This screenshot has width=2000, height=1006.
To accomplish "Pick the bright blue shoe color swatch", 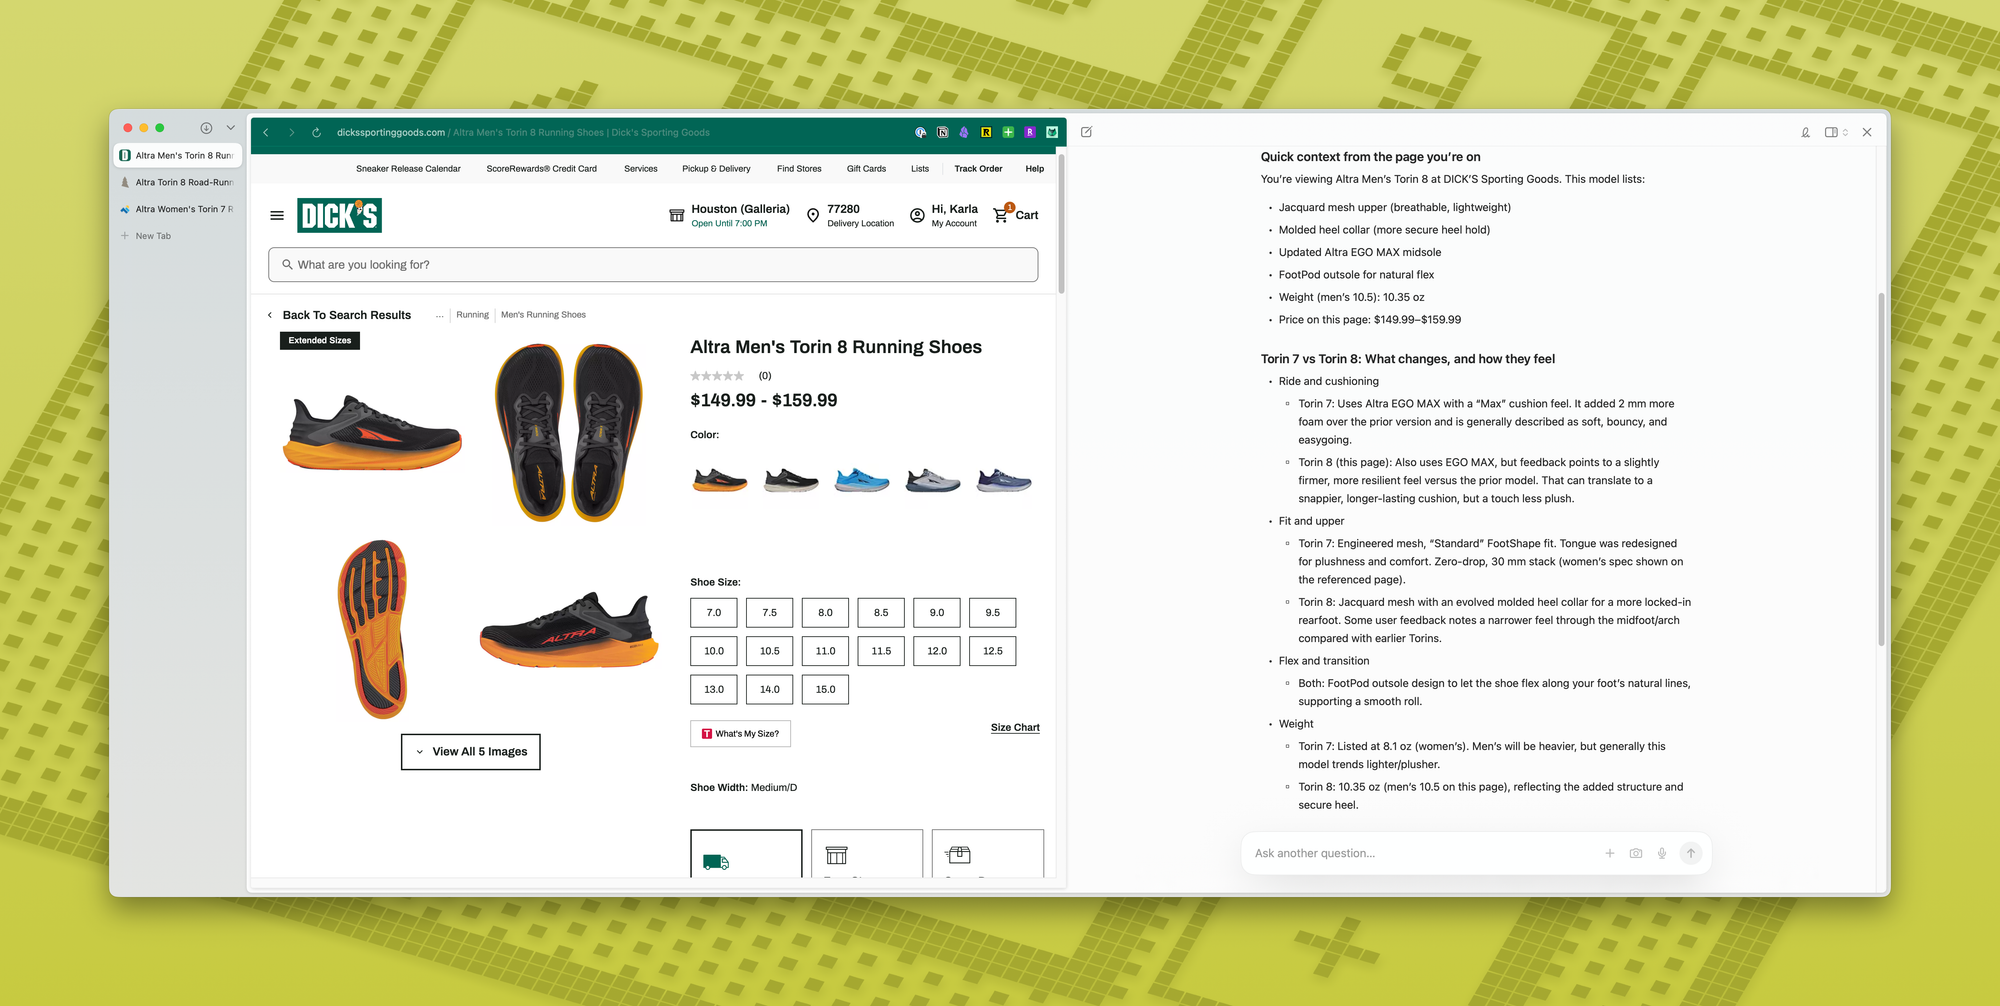I will coord(862,481).
